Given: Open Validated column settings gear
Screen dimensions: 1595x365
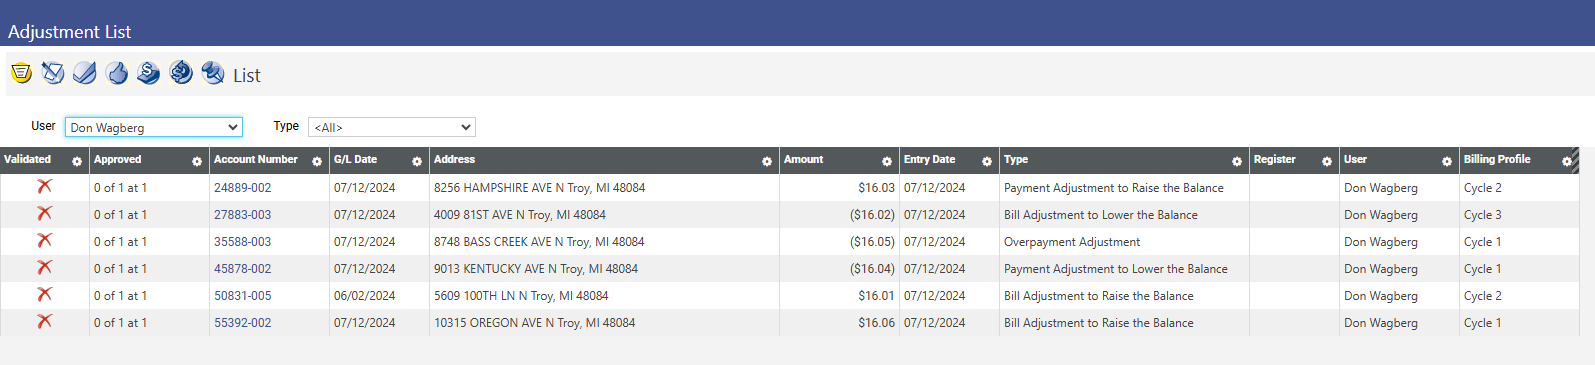Looking at the screenshot, I should tap(77, 161).
